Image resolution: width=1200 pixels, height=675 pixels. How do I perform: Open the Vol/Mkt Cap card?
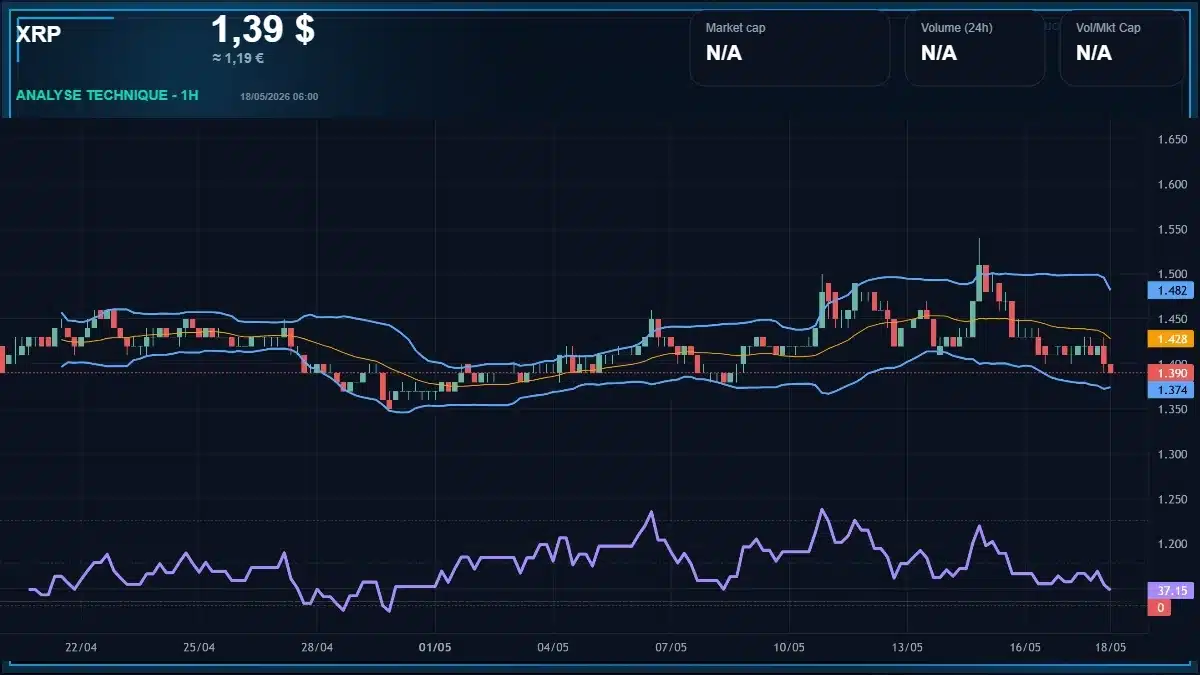pyautogui.click(x=1123, y=47)
